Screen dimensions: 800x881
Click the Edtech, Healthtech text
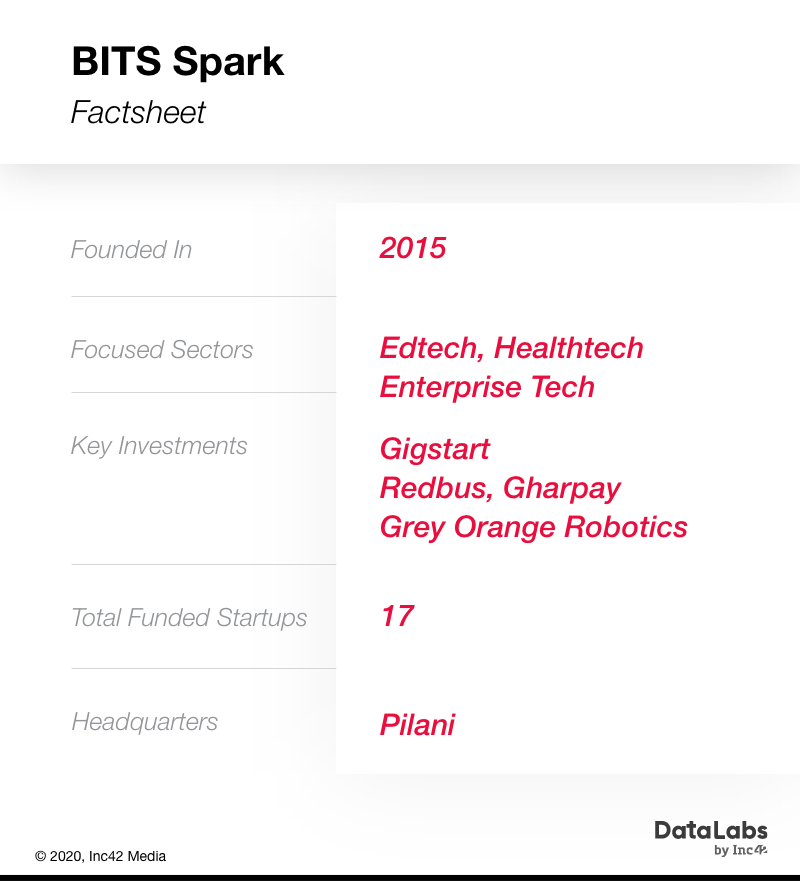click(x=511, y=348)
